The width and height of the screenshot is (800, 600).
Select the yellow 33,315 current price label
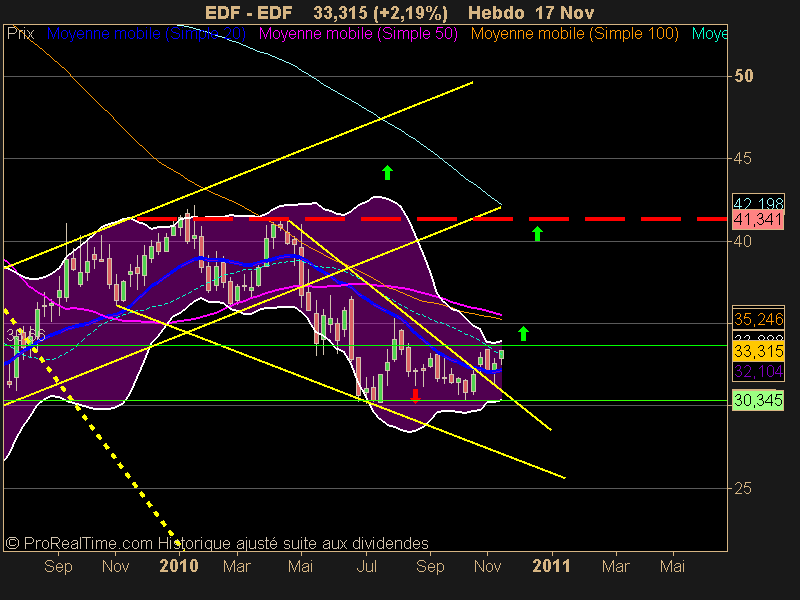tap(758, 351)
